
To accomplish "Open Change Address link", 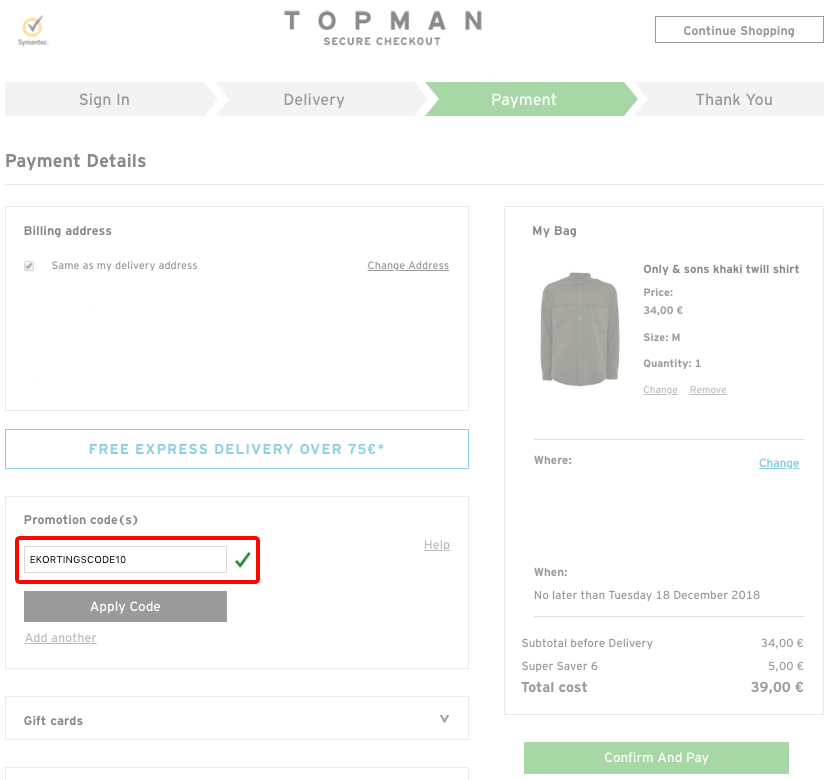I will point(408,265).
